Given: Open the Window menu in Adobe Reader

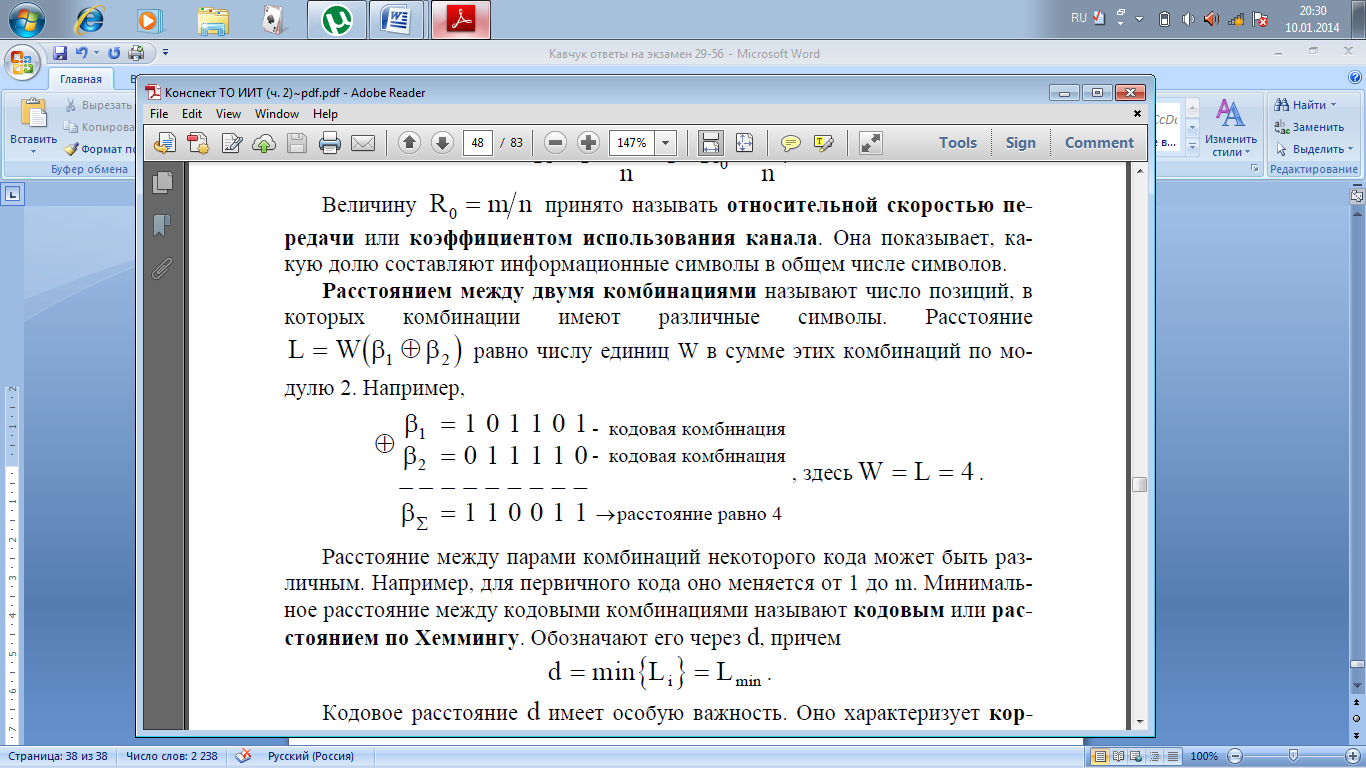Looking at the screenshot, I should (277, 114).
